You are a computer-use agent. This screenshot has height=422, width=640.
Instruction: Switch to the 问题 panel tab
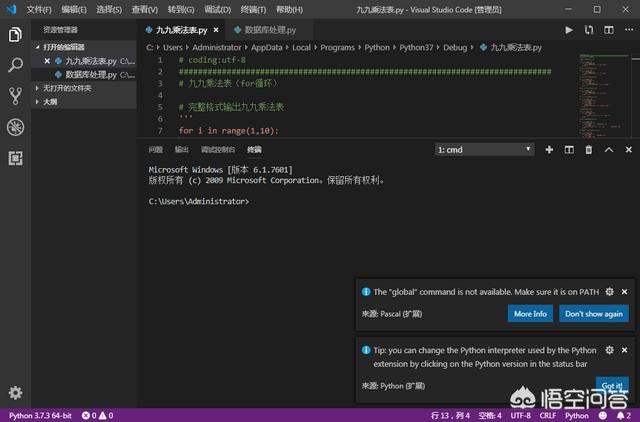click(x=156, y=150)
